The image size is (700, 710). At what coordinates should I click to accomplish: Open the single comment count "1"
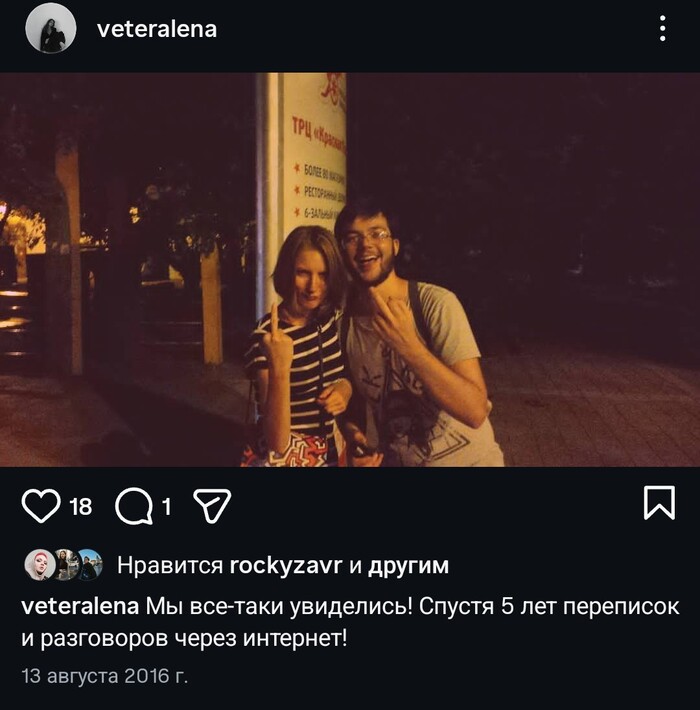(x=167, y=506)
